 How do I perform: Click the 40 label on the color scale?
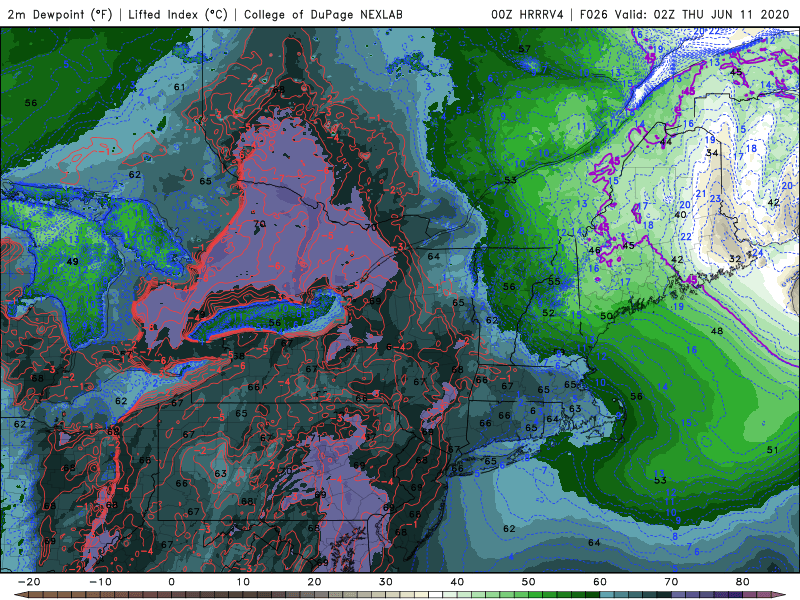tap(457, 582)
